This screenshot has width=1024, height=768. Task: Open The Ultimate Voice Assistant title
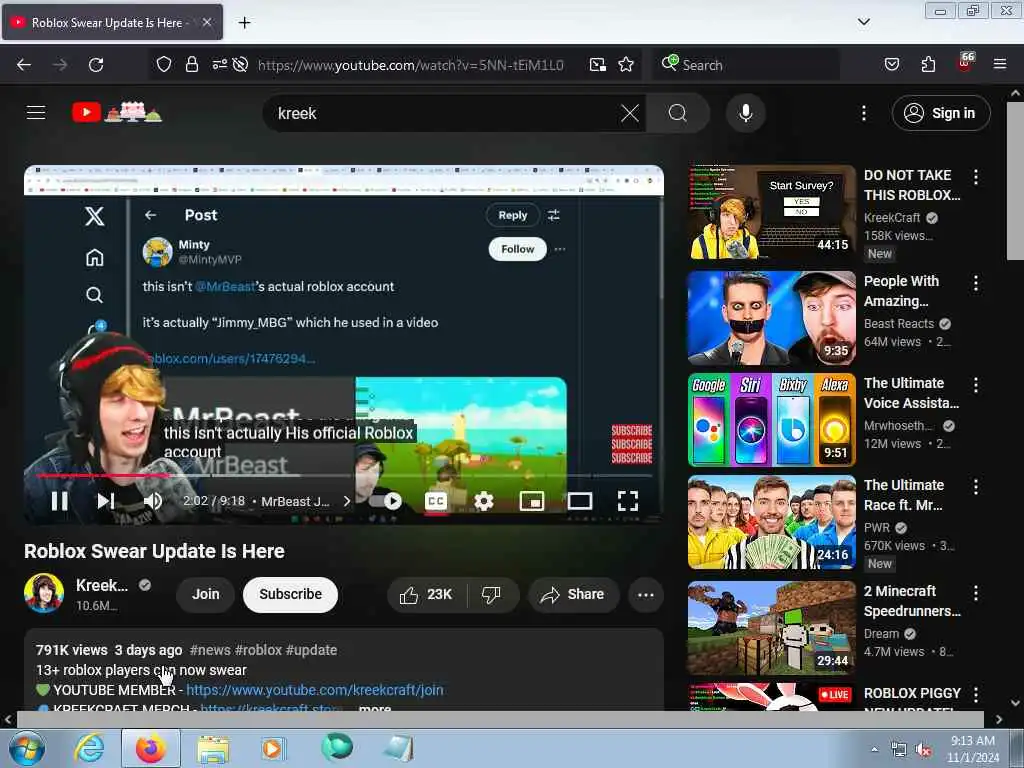coord(911,393)
